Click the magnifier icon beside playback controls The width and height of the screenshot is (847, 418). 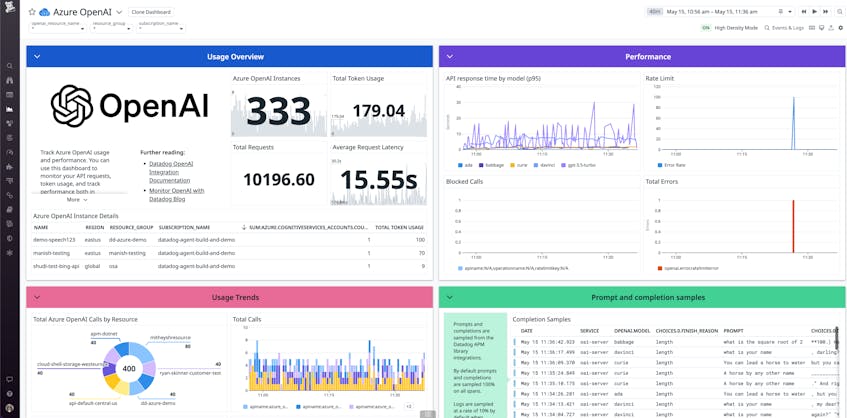click(839, 11)
